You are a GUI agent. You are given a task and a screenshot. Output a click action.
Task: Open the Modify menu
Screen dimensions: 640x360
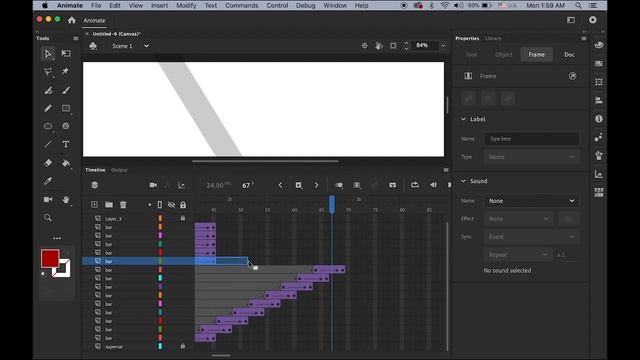click(186, 5)
